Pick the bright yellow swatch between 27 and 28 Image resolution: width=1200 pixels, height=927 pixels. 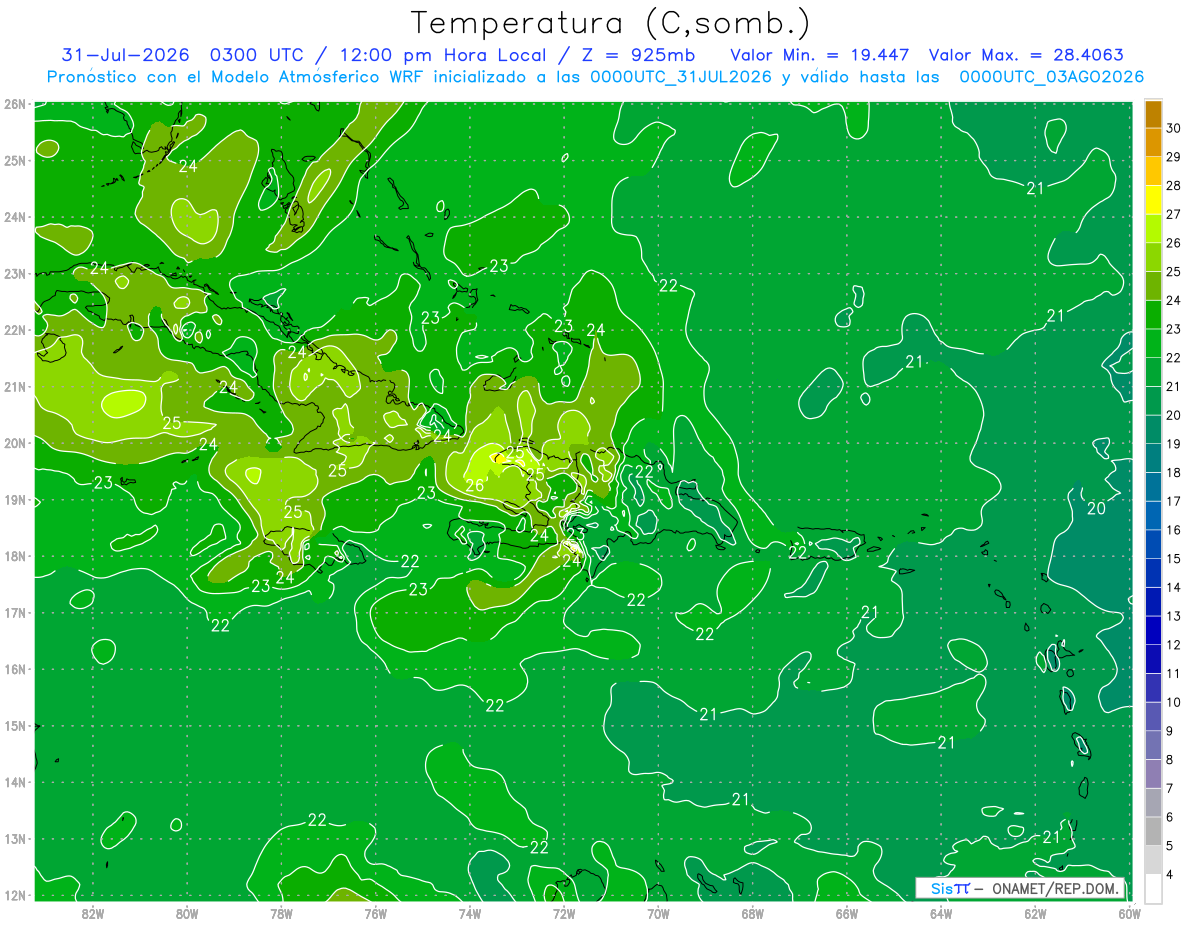click(x=1153, y=200)
